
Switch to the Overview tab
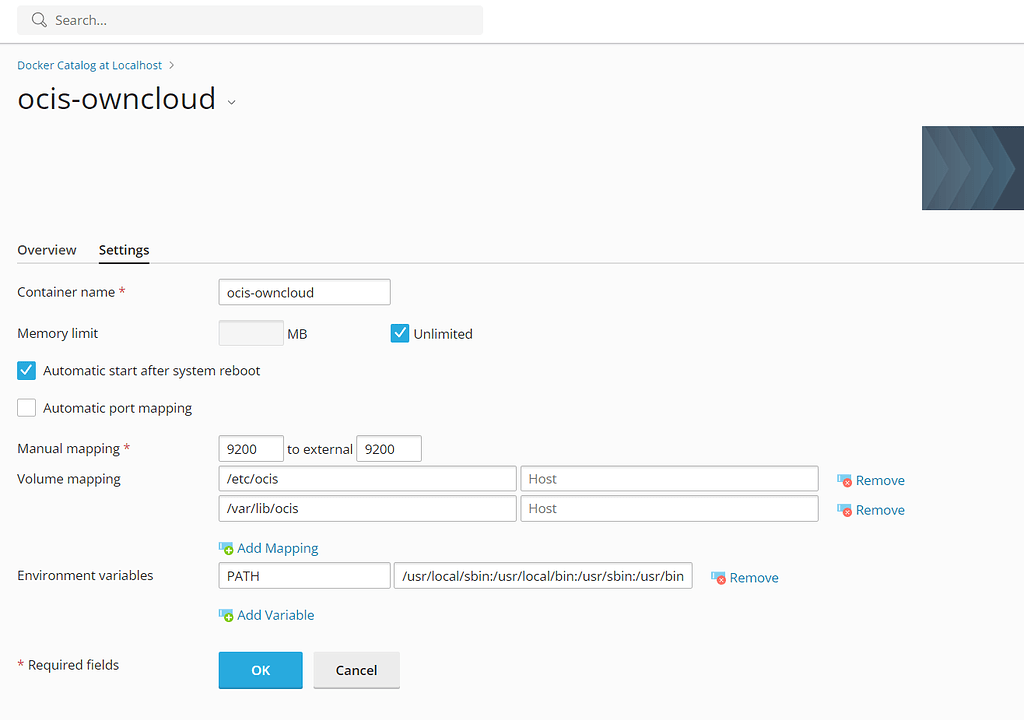tap(46, 250)
